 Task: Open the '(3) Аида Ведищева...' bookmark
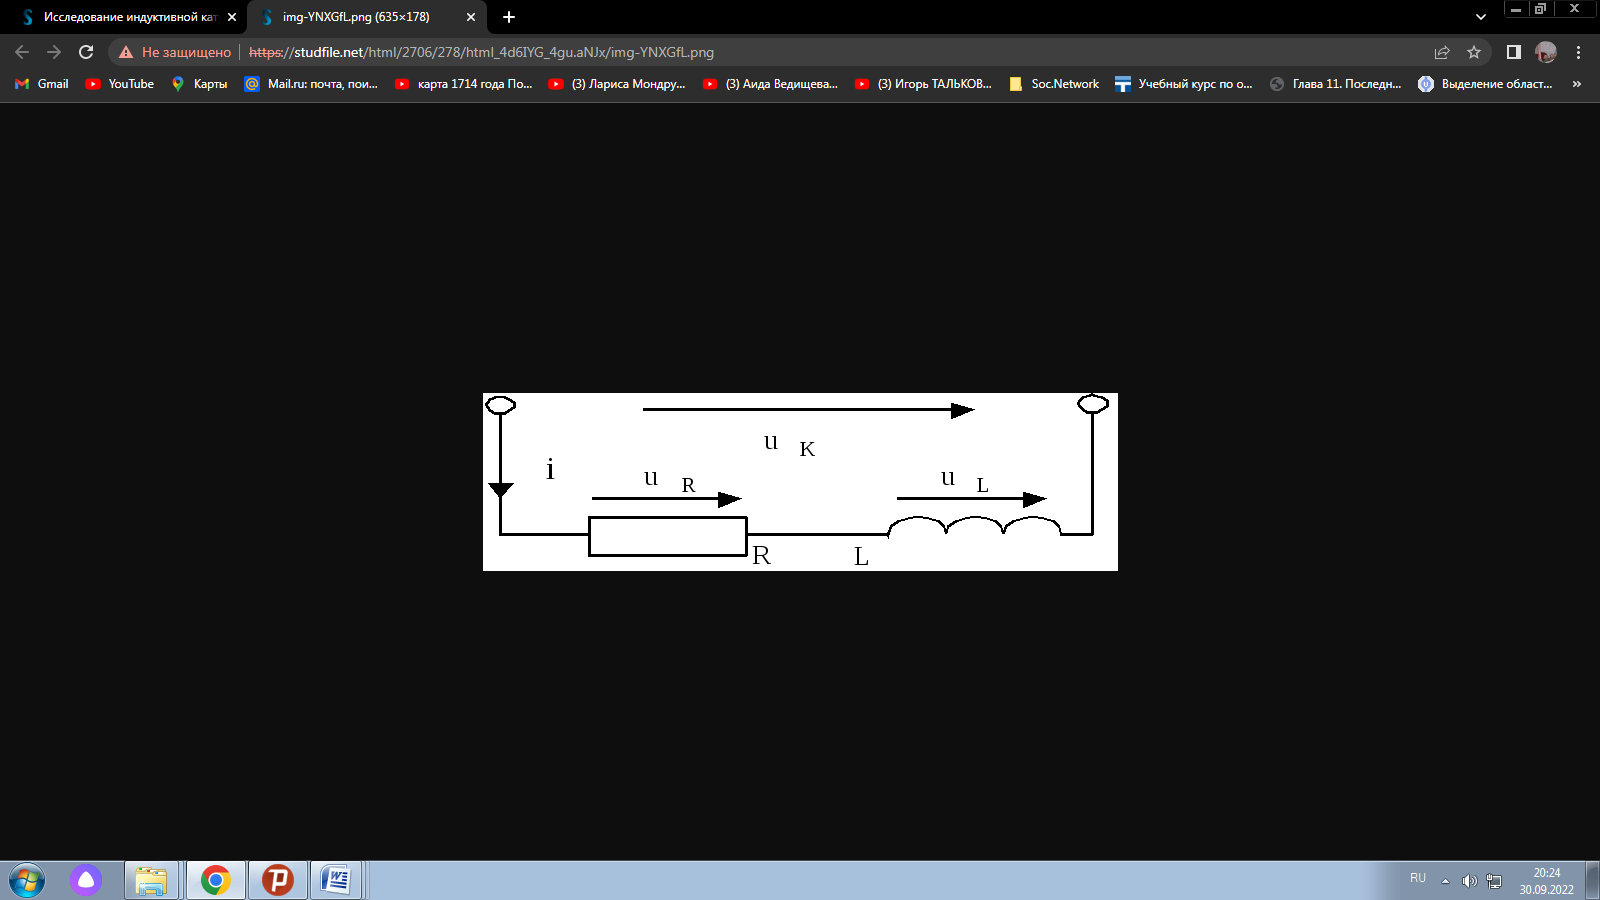coord(771,84)
